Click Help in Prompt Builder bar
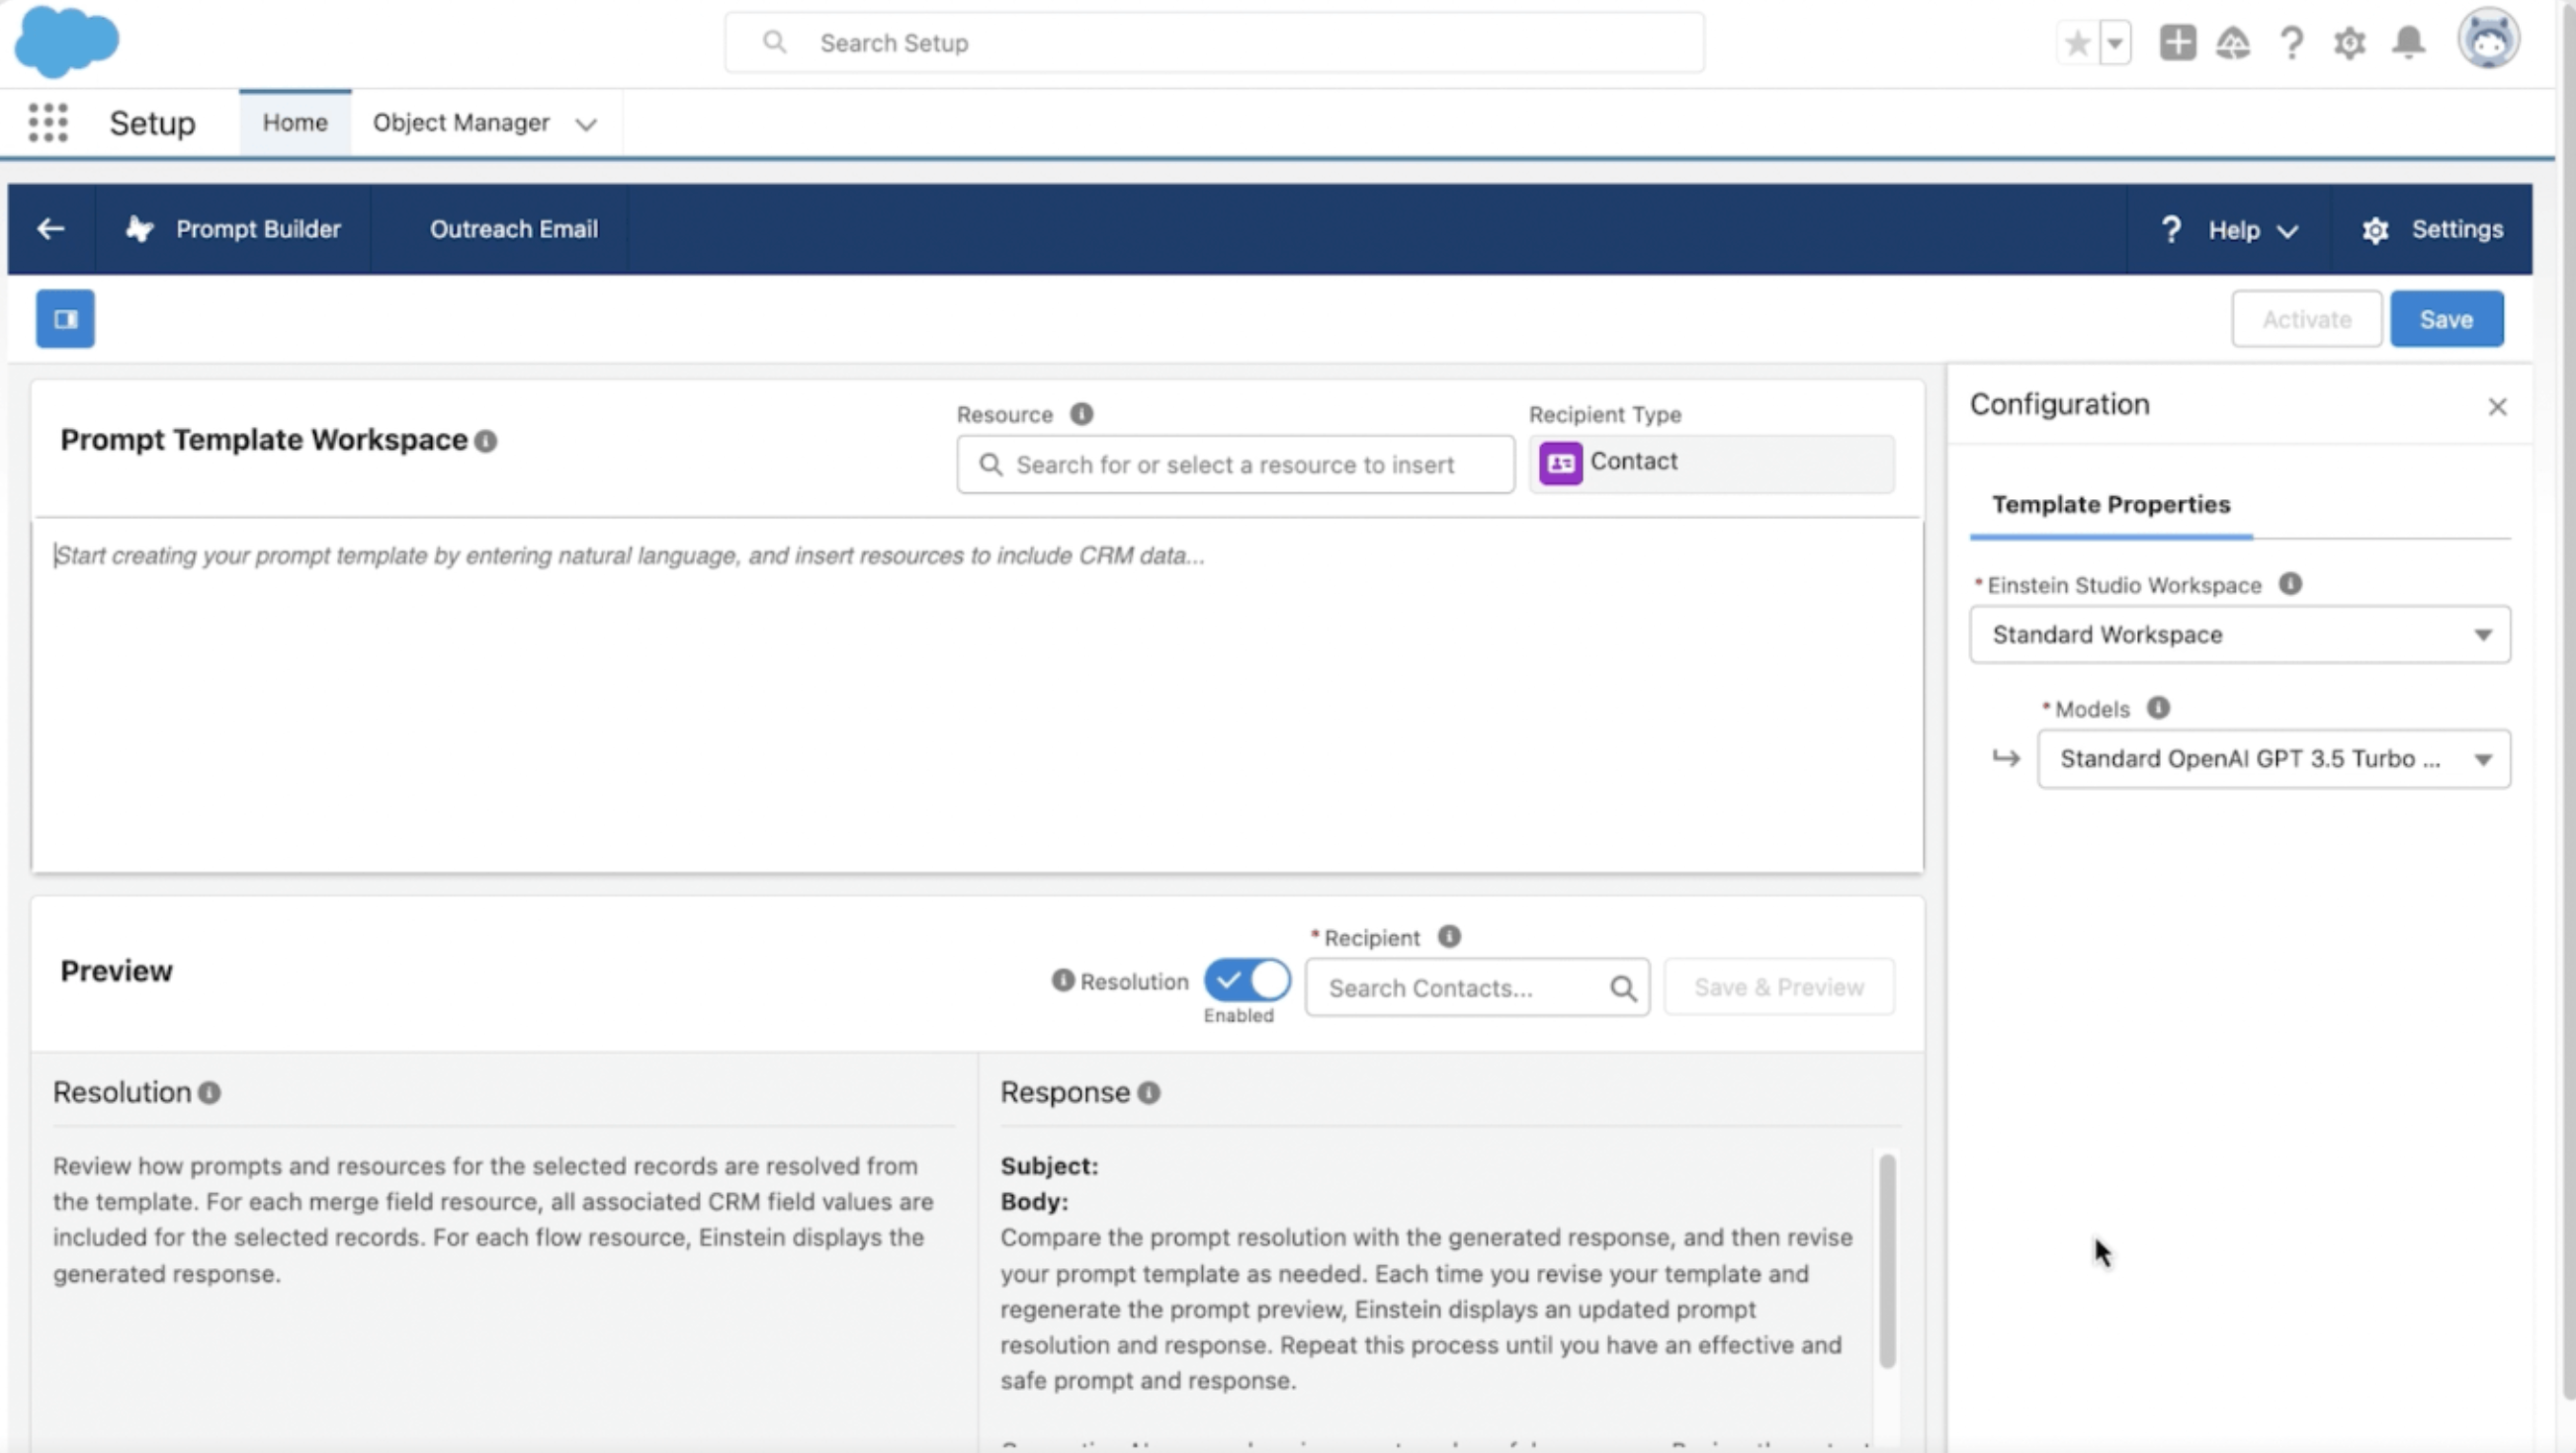The image size is (2576, 1453). [x=2233, y=230]
